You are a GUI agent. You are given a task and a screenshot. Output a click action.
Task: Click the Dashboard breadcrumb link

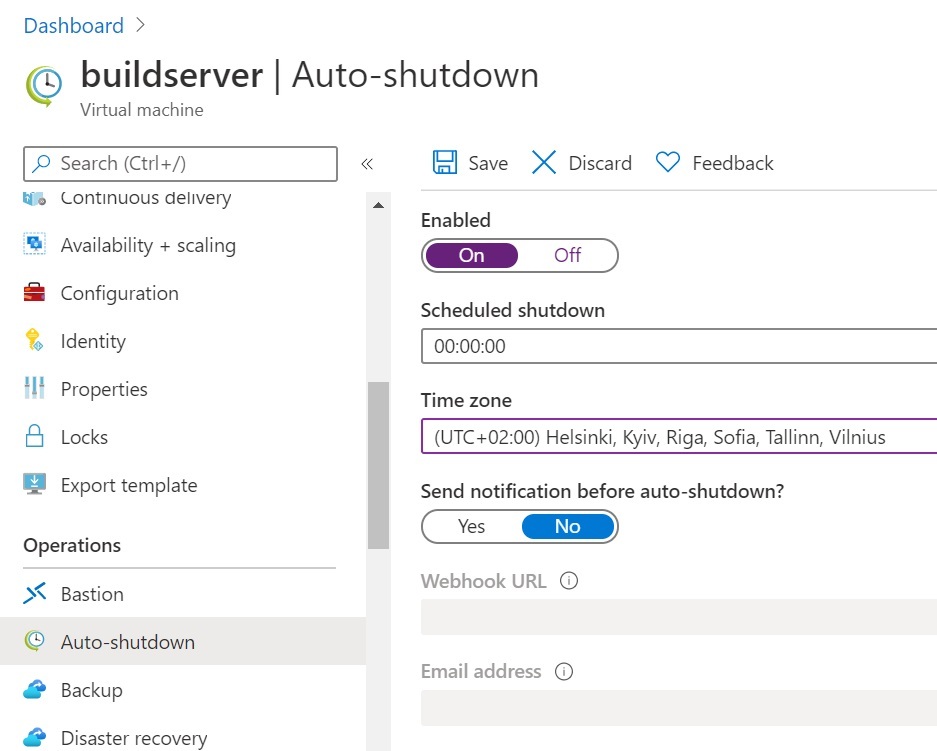tap(74, 26)
